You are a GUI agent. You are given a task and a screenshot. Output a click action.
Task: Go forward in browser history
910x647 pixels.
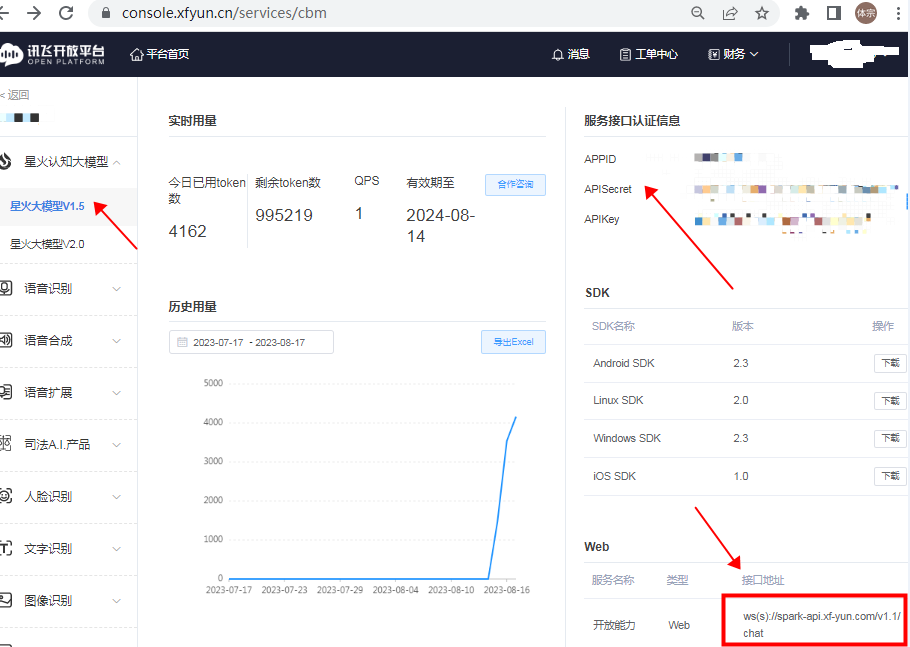click(x=35, y=13)
